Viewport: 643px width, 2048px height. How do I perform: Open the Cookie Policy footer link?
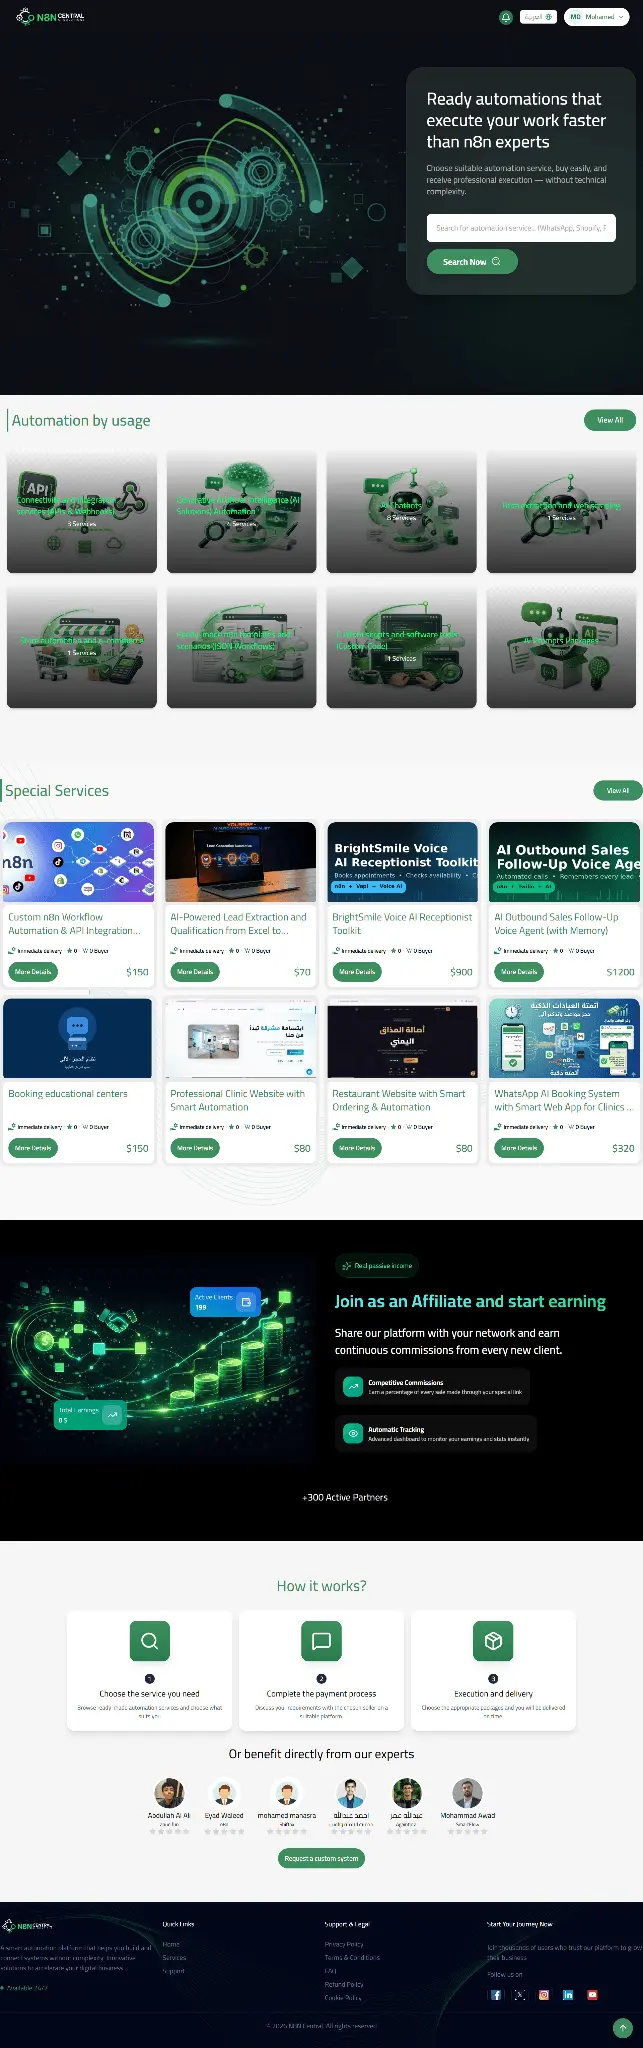click(343, 1997)
